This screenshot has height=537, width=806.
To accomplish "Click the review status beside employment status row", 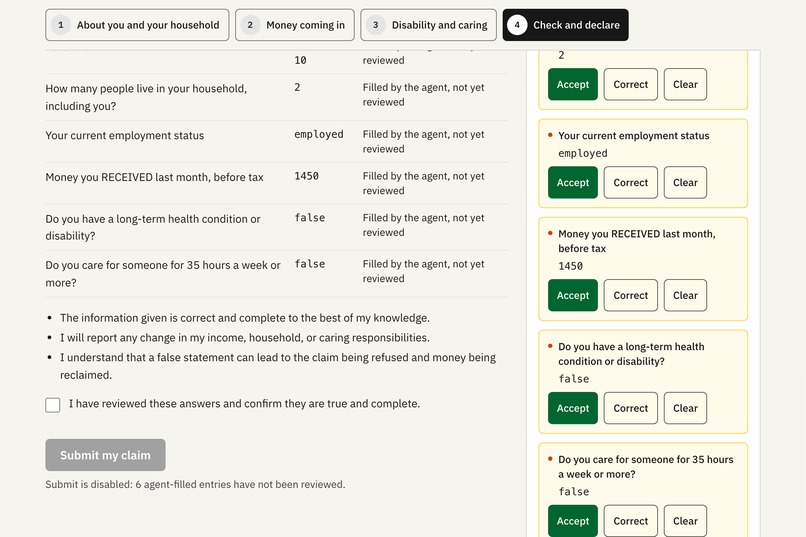I will click(x=424, y=141).
